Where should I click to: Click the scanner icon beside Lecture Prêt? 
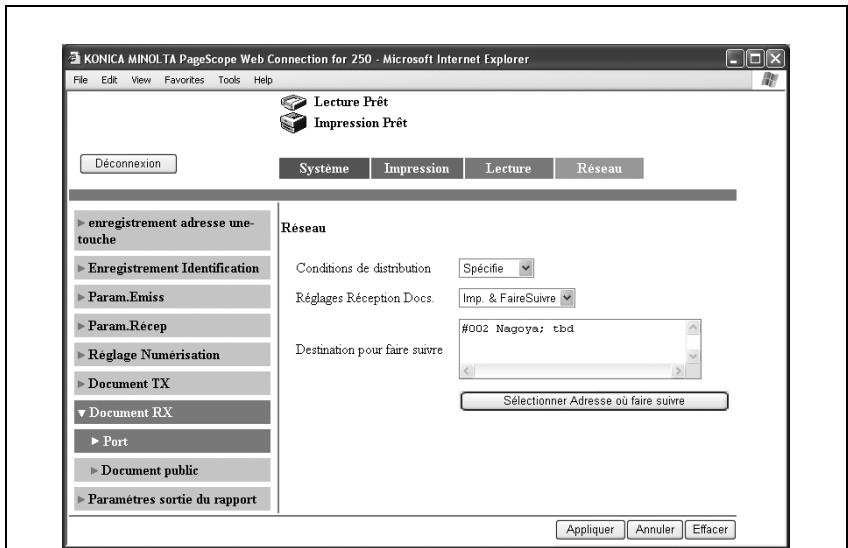(294, 102)
